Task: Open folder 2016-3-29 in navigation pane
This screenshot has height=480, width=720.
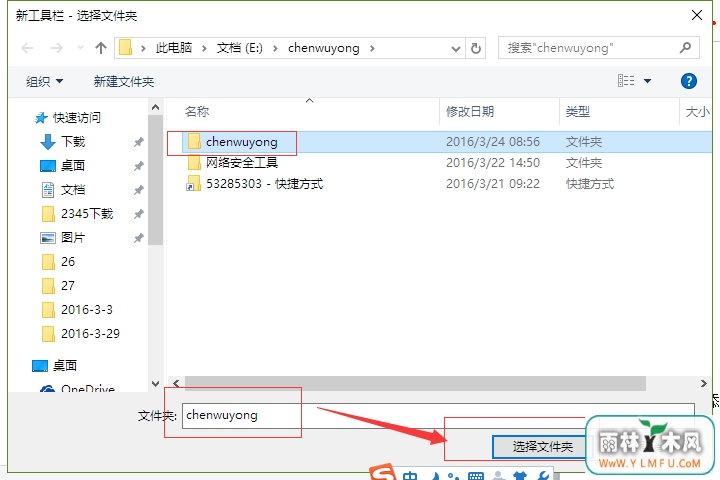Action: tap(90, 333)
